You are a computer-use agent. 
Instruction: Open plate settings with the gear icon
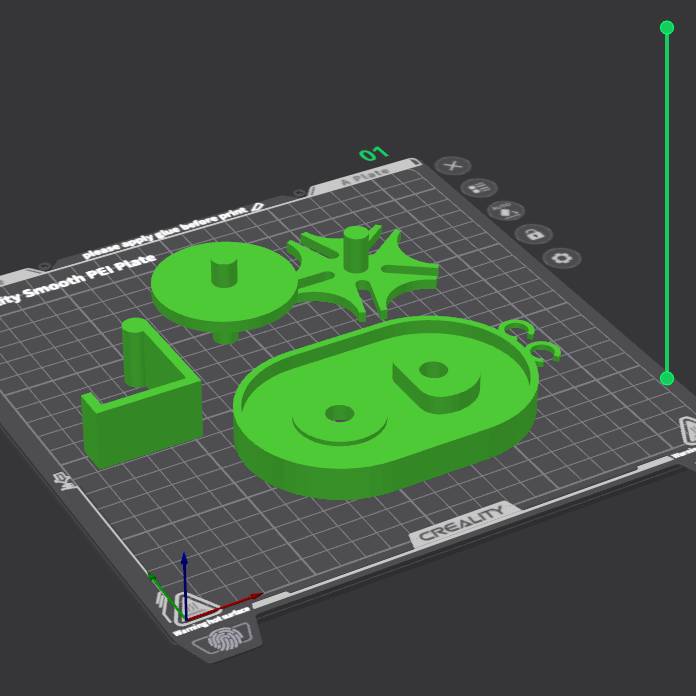562,258
